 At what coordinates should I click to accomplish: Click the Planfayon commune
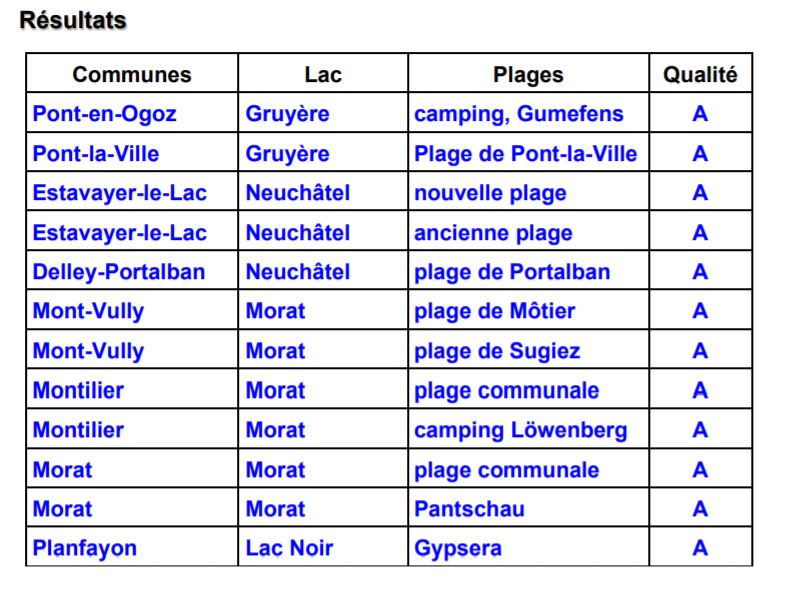coord(85,548)
